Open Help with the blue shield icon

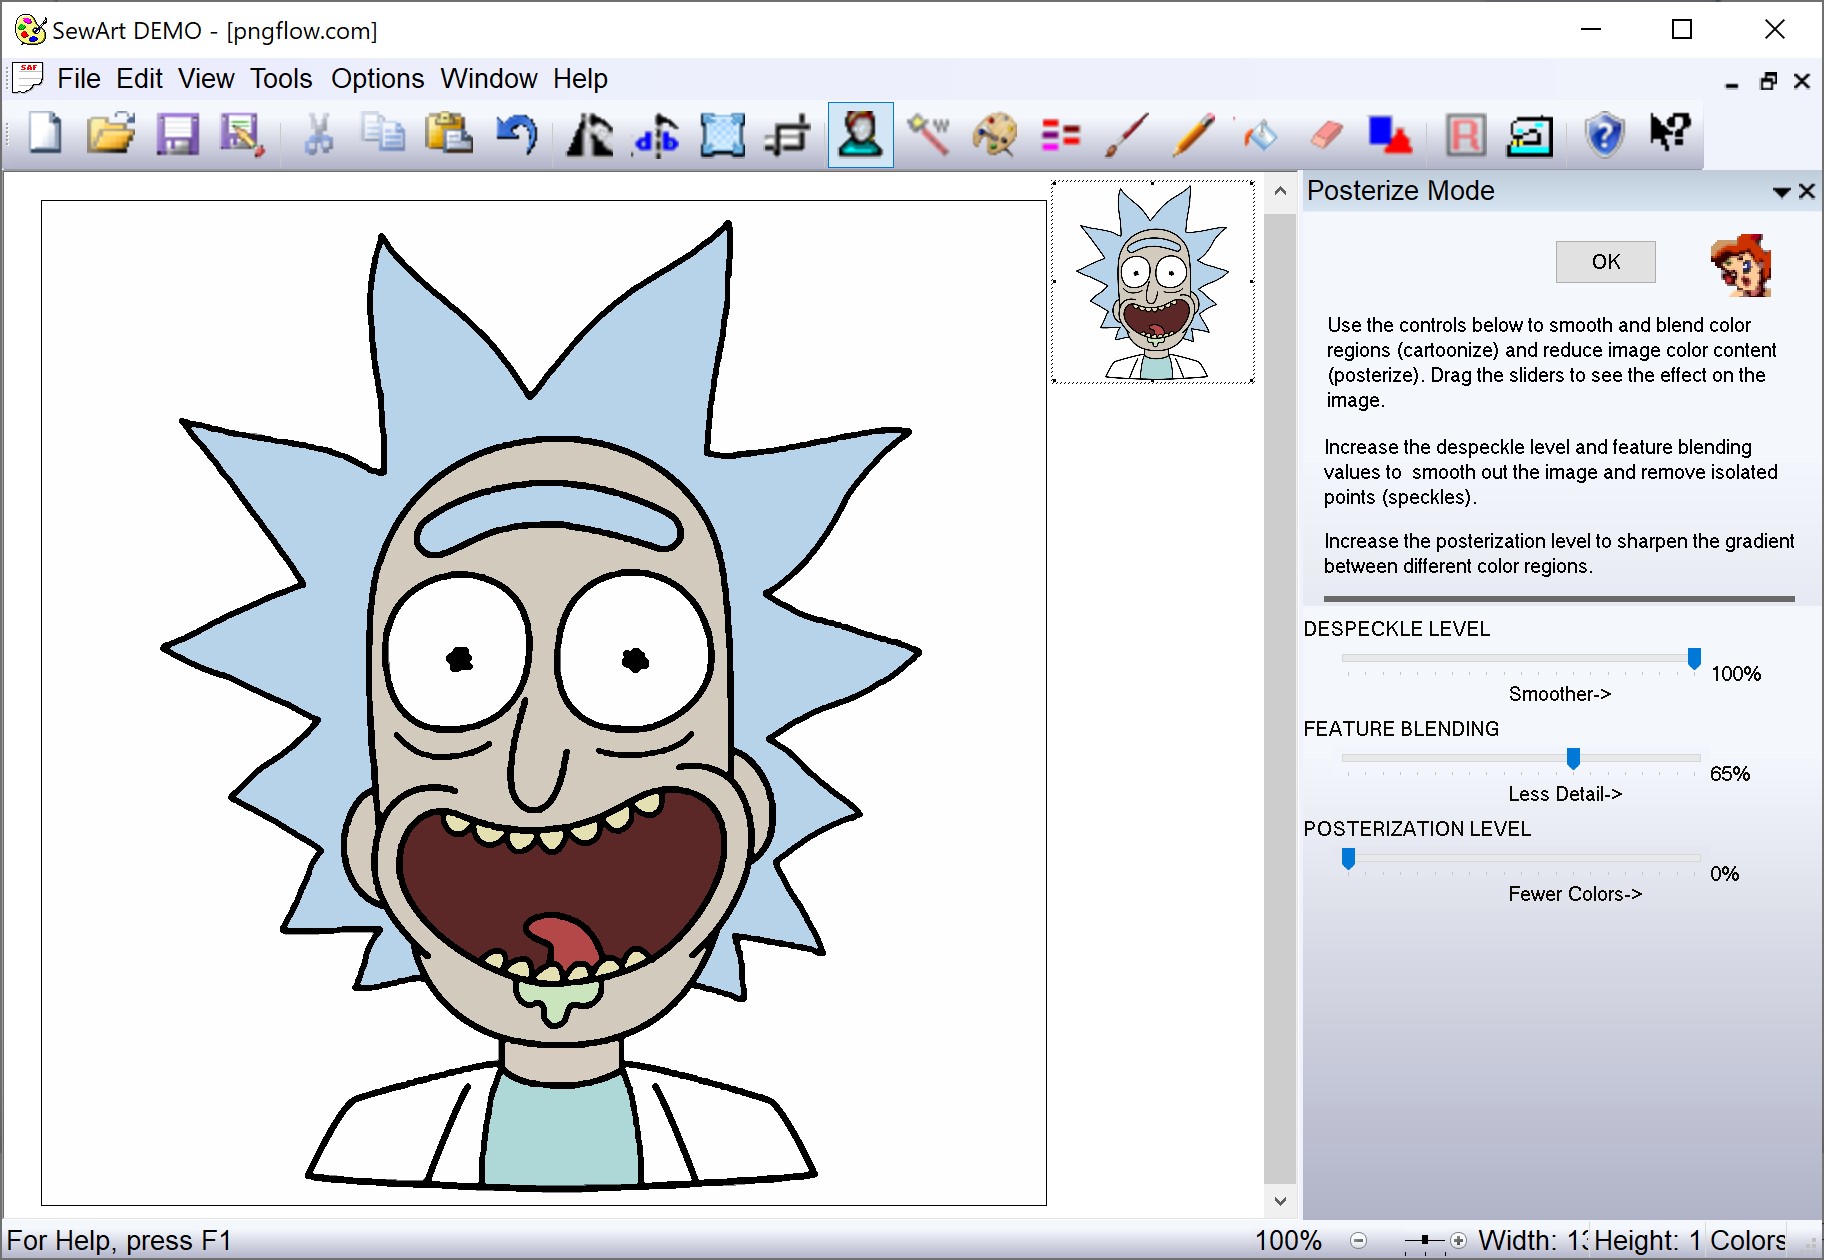tap(1604, 134)
